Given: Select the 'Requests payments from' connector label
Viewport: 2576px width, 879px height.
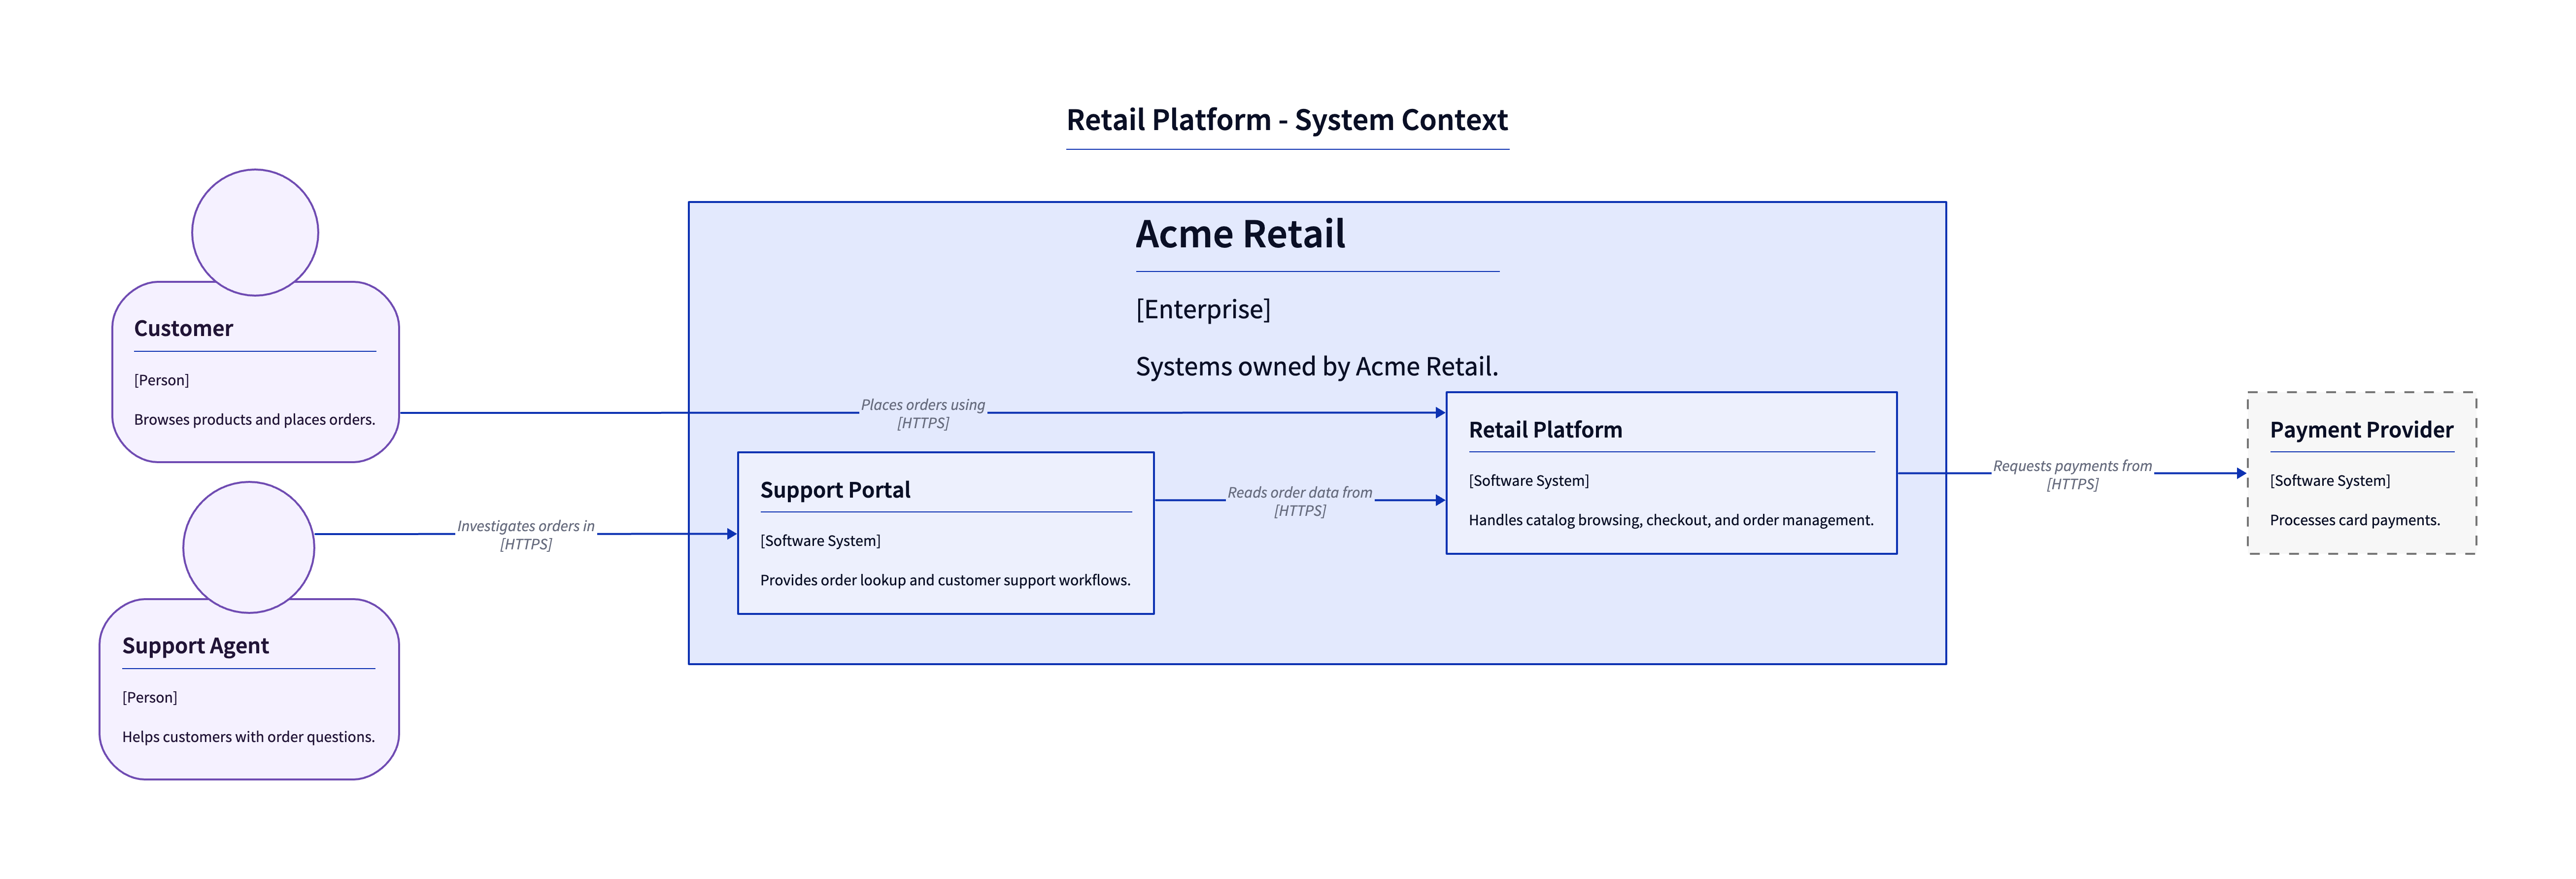Looking at the screenshot, I should (x=2072, y=466).
